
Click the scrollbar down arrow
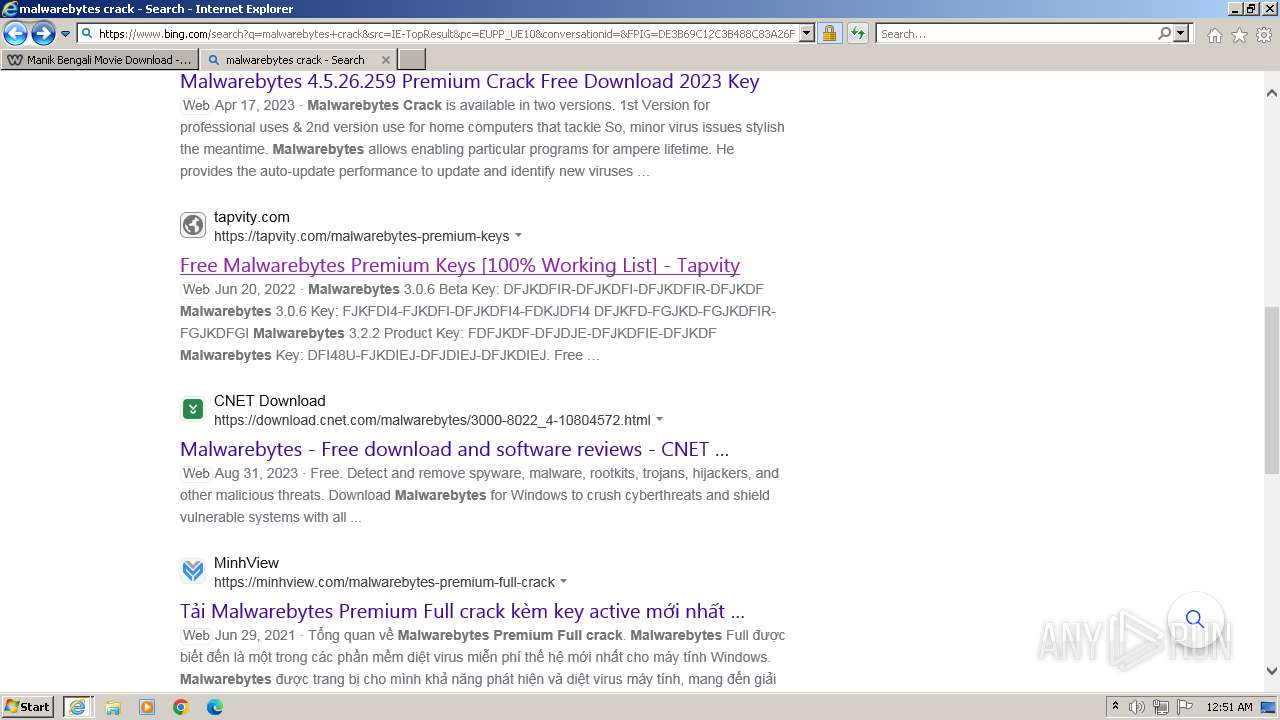click(x=1272, y=671)
